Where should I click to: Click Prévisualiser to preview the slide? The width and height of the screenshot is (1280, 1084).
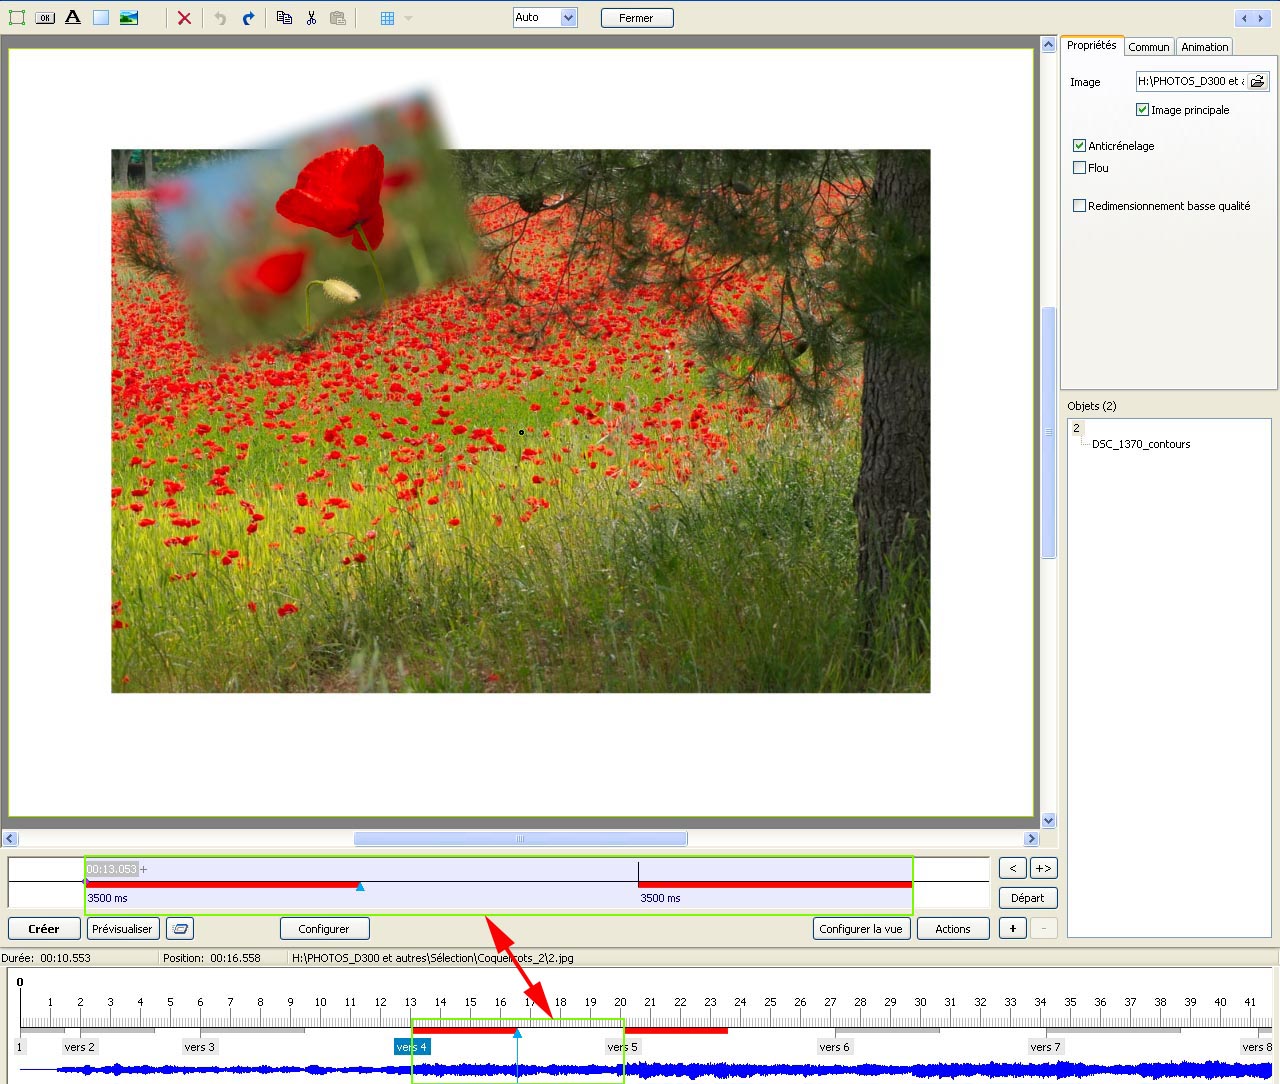coord(122,929)
